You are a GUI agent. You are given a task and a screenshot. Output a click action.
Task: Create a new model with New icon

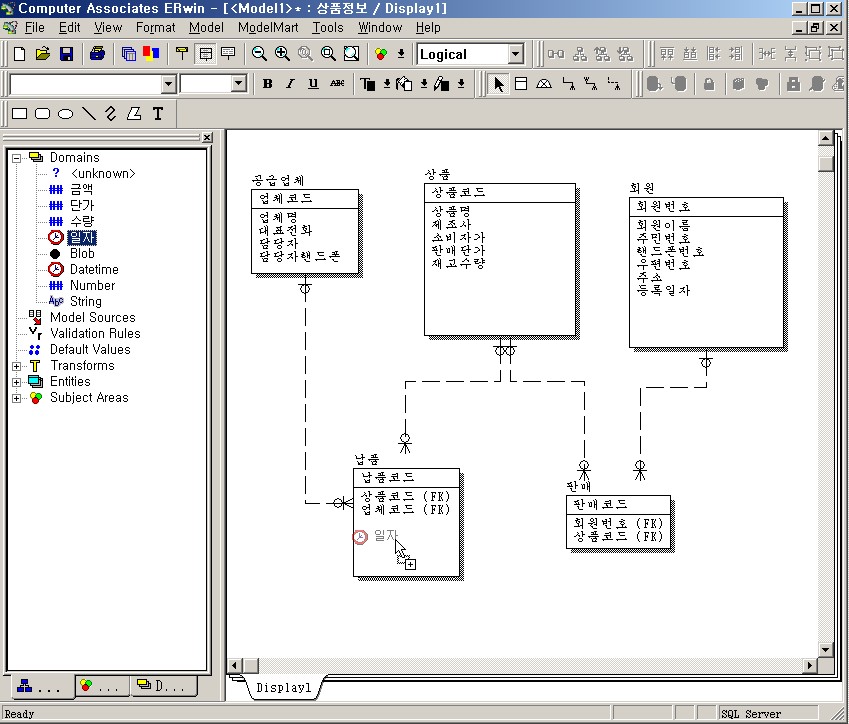(19, 54)
